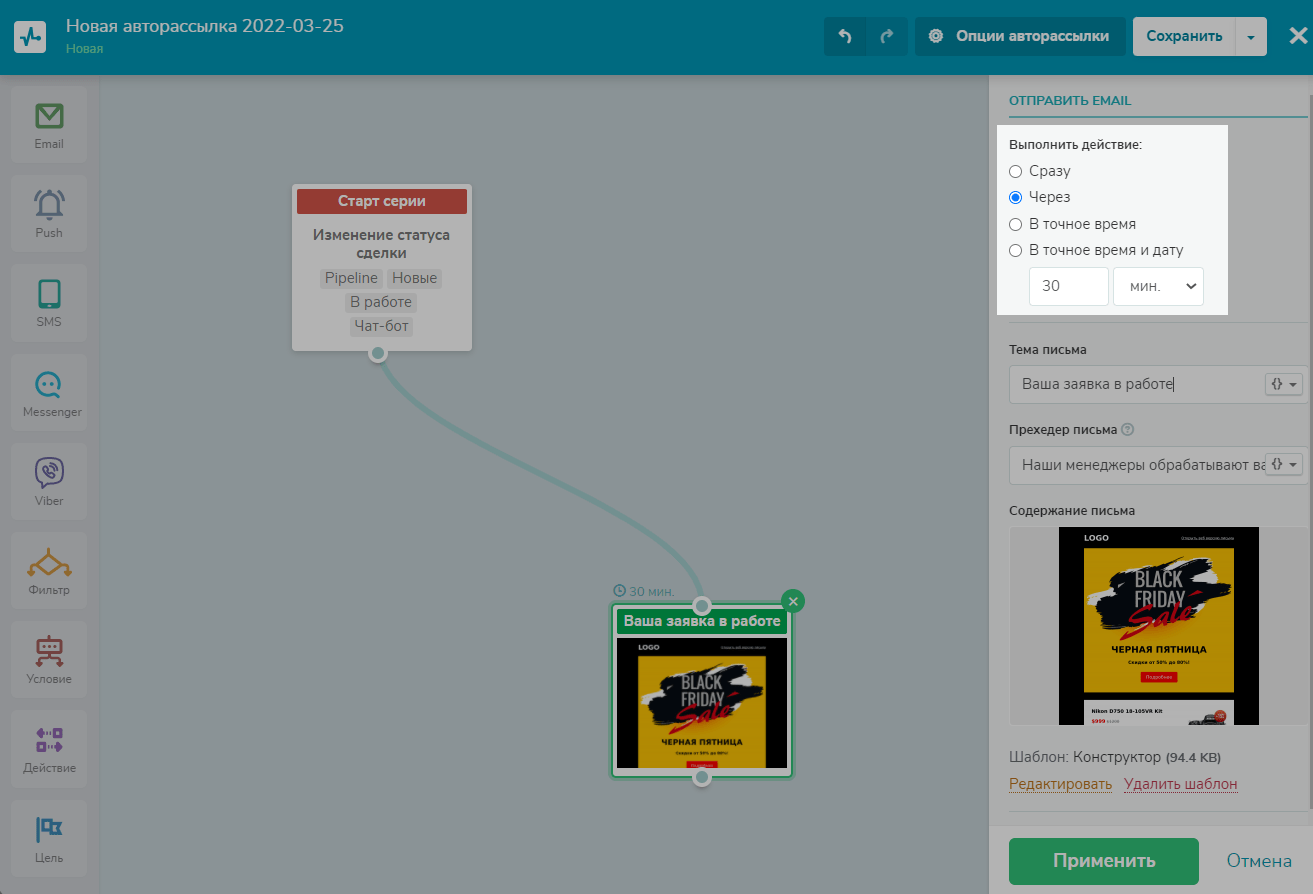Add the Фильтр block from sidebar

(x=49, y=569)
